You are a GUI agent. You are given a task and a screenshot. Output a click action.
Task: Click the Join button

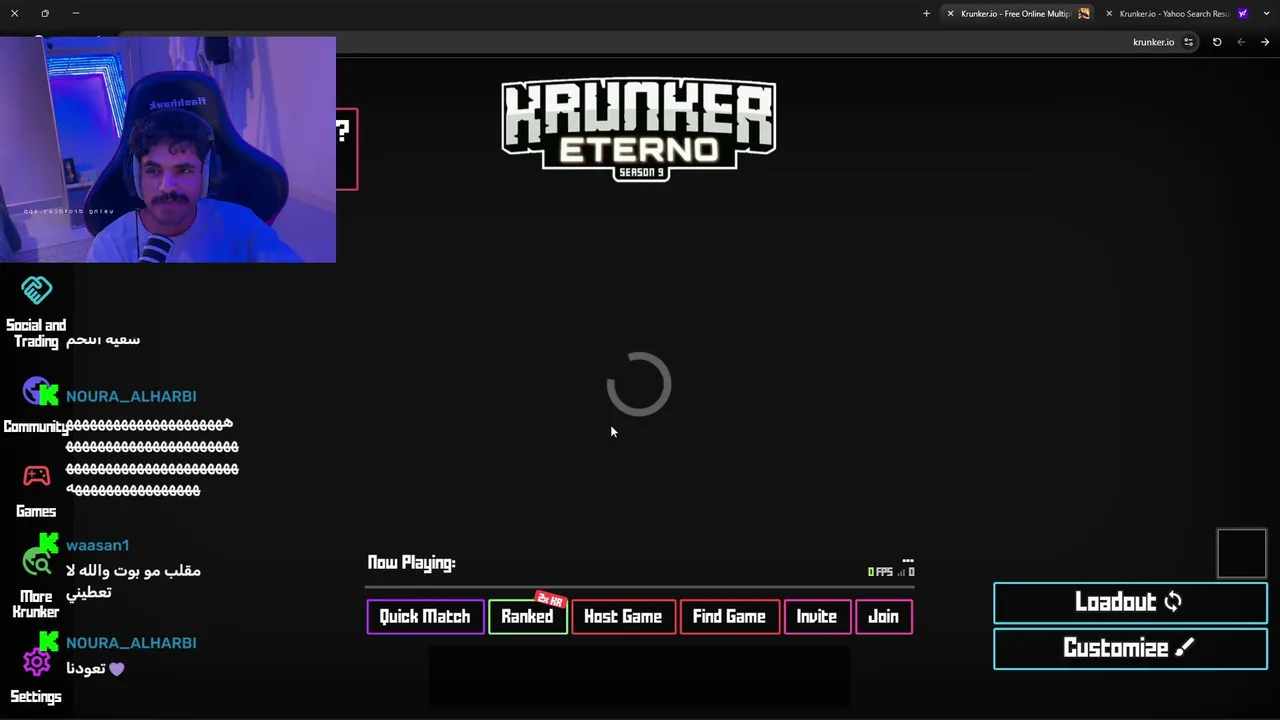pyautogui.click(x=883, y=617)
